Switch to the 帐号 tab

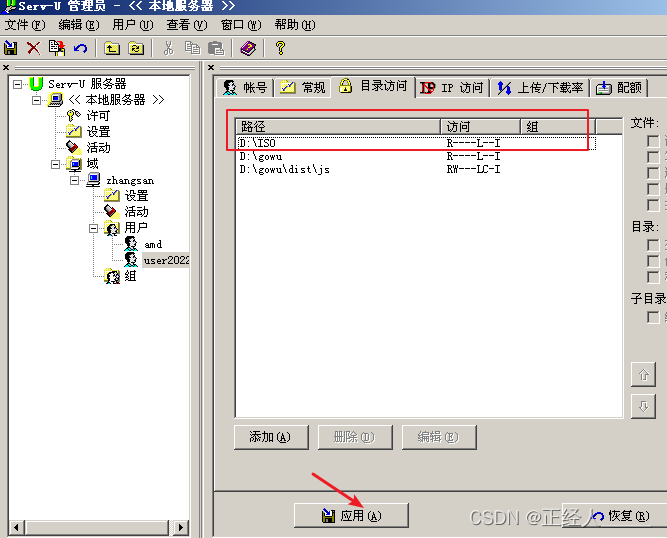pos(245,88)
